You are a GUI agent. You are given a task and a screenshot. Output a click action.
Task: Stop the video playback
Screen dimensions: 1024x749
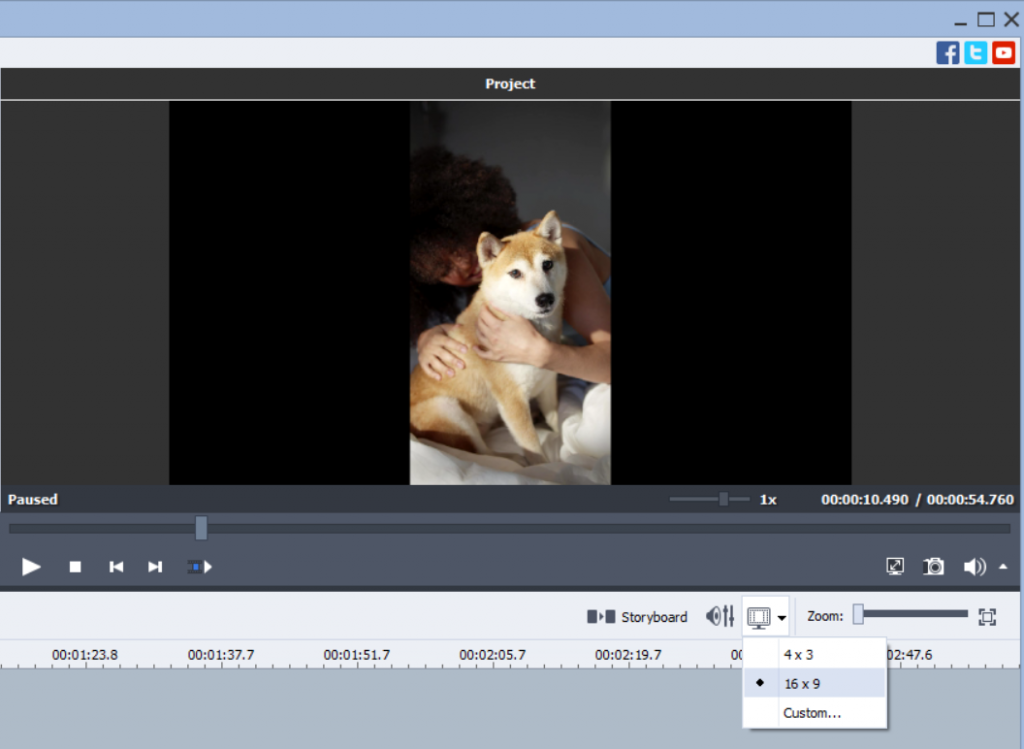point(75,567)
